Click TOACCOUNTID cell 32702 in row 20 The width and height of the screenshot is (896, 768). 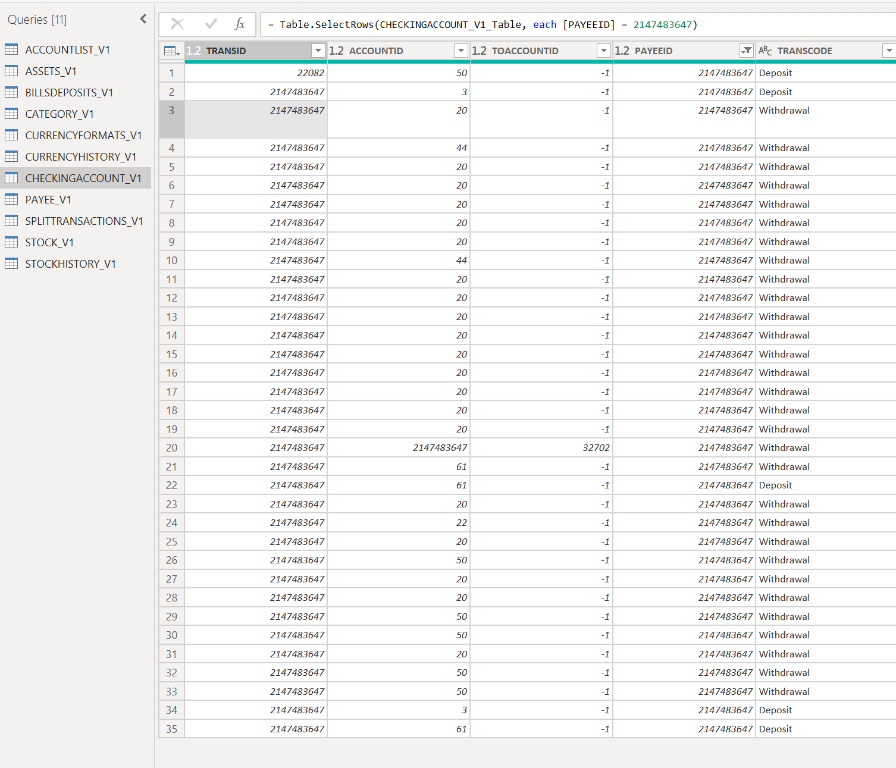(541, 448)
